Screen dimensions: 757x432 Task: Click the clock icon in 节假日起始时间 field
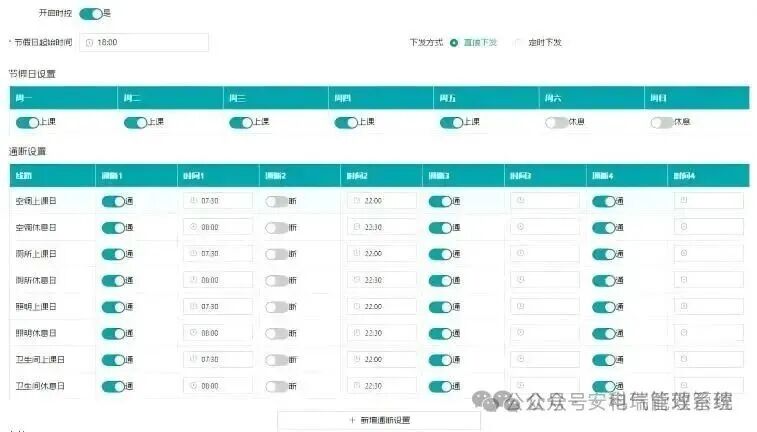pyautogui.click(x=89, y=43)
